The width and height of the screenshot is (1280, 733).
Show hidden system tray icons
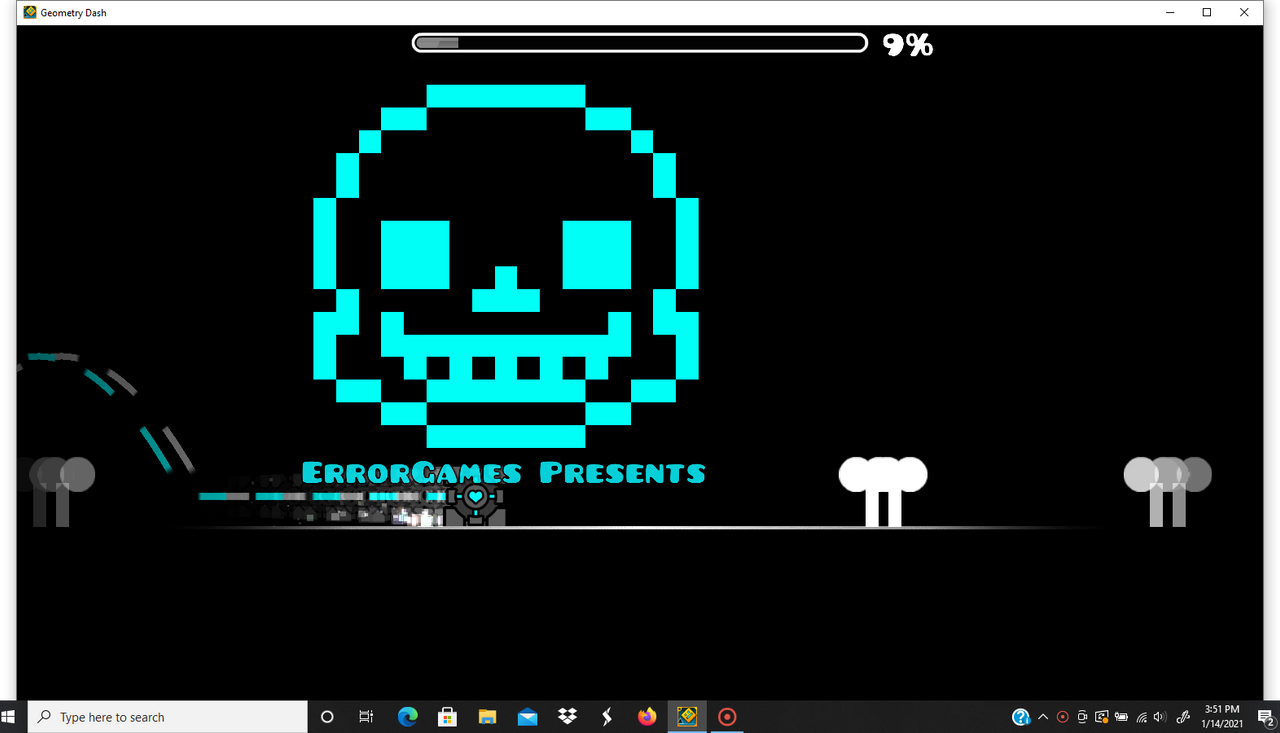click(x=1043, y=717)
